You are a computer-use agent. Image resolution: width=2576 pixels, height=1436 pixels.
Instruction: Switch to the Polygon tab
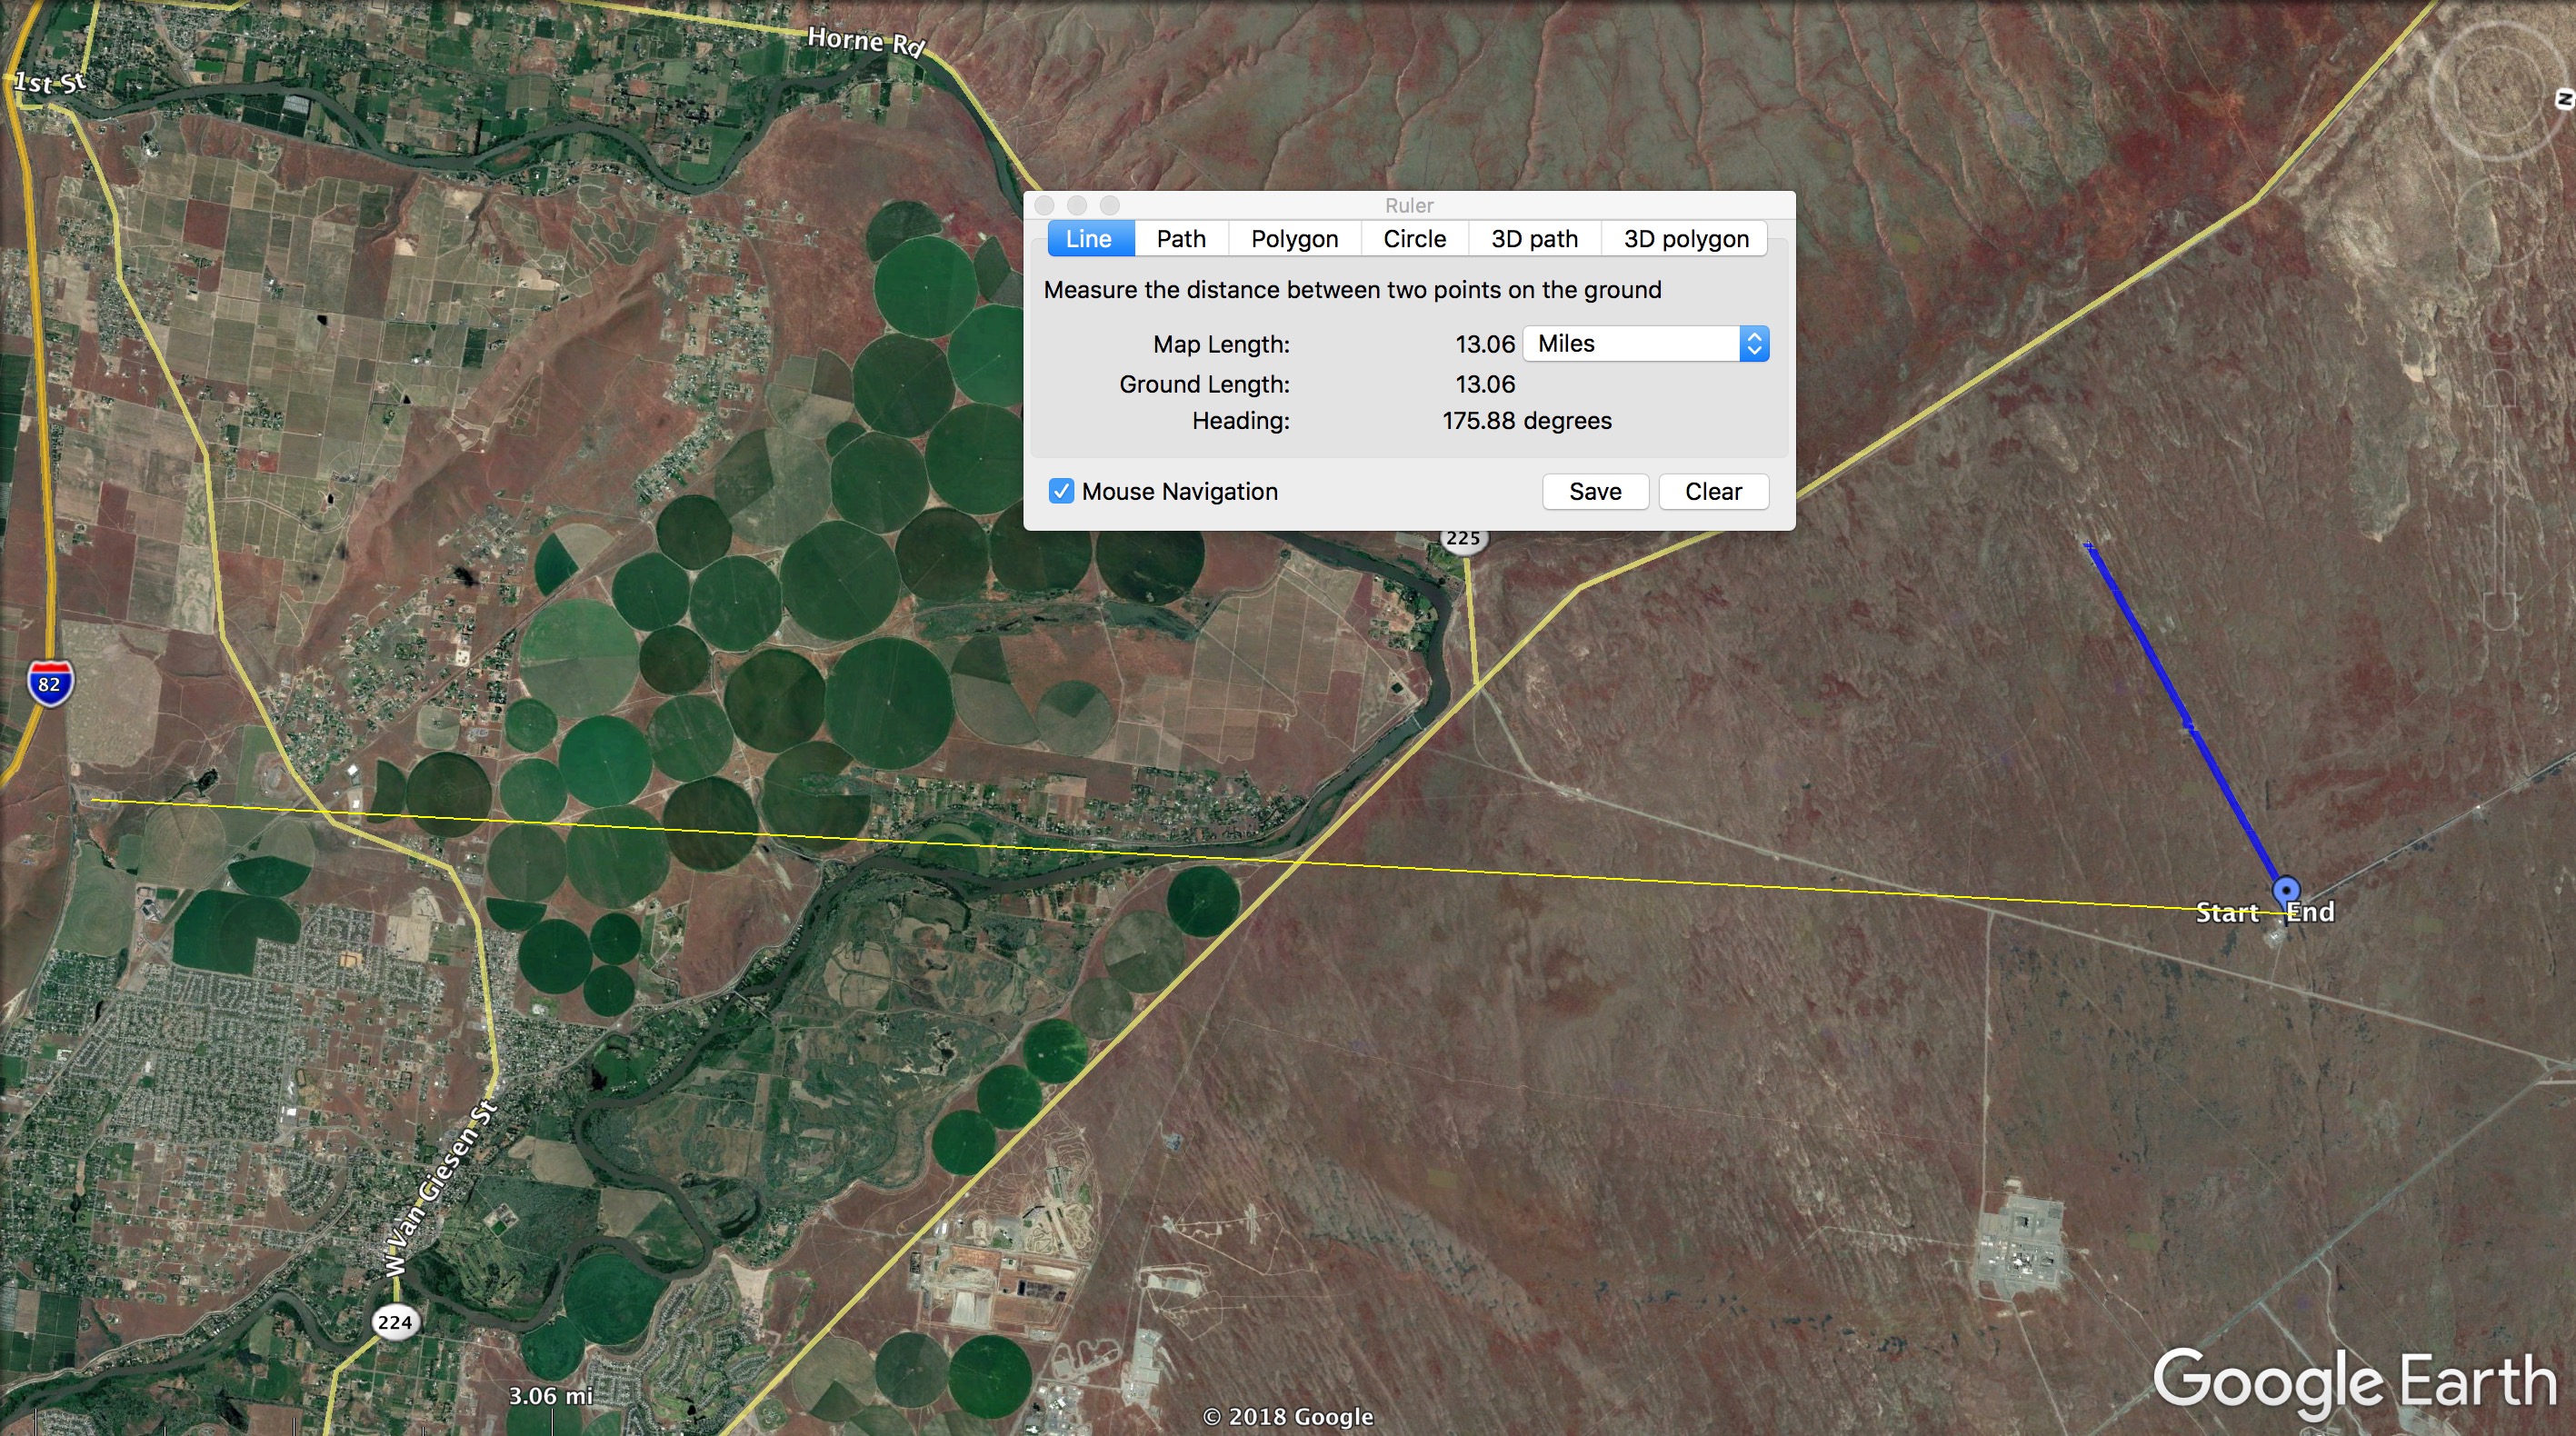click(x=1294, y=239)
